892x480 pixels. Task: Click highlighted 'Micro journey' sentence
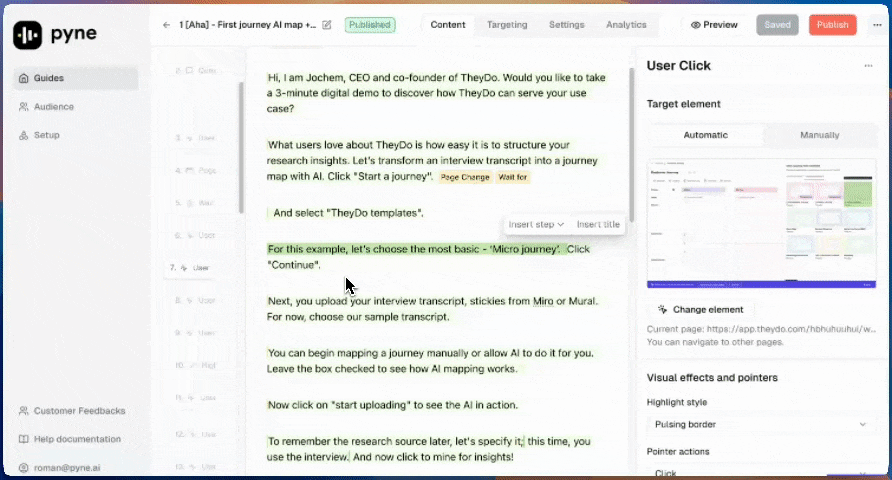417,249
